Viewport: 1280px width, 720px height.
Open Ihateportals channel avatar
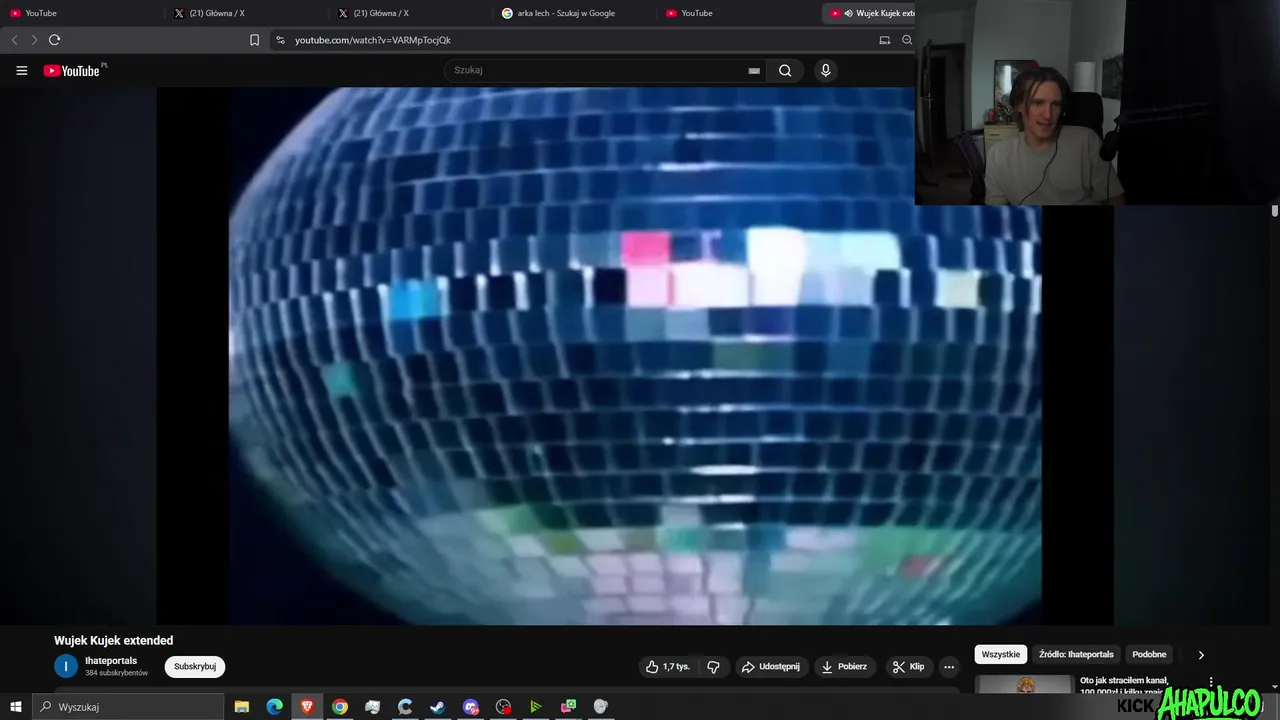[66, 666]
